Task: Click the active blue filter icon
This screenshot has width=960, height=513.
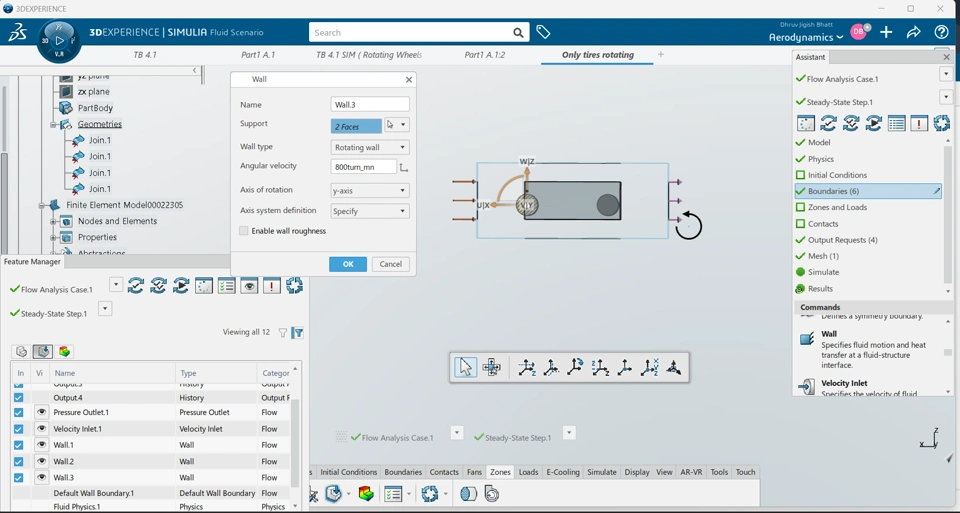Action: coord(298,333)
